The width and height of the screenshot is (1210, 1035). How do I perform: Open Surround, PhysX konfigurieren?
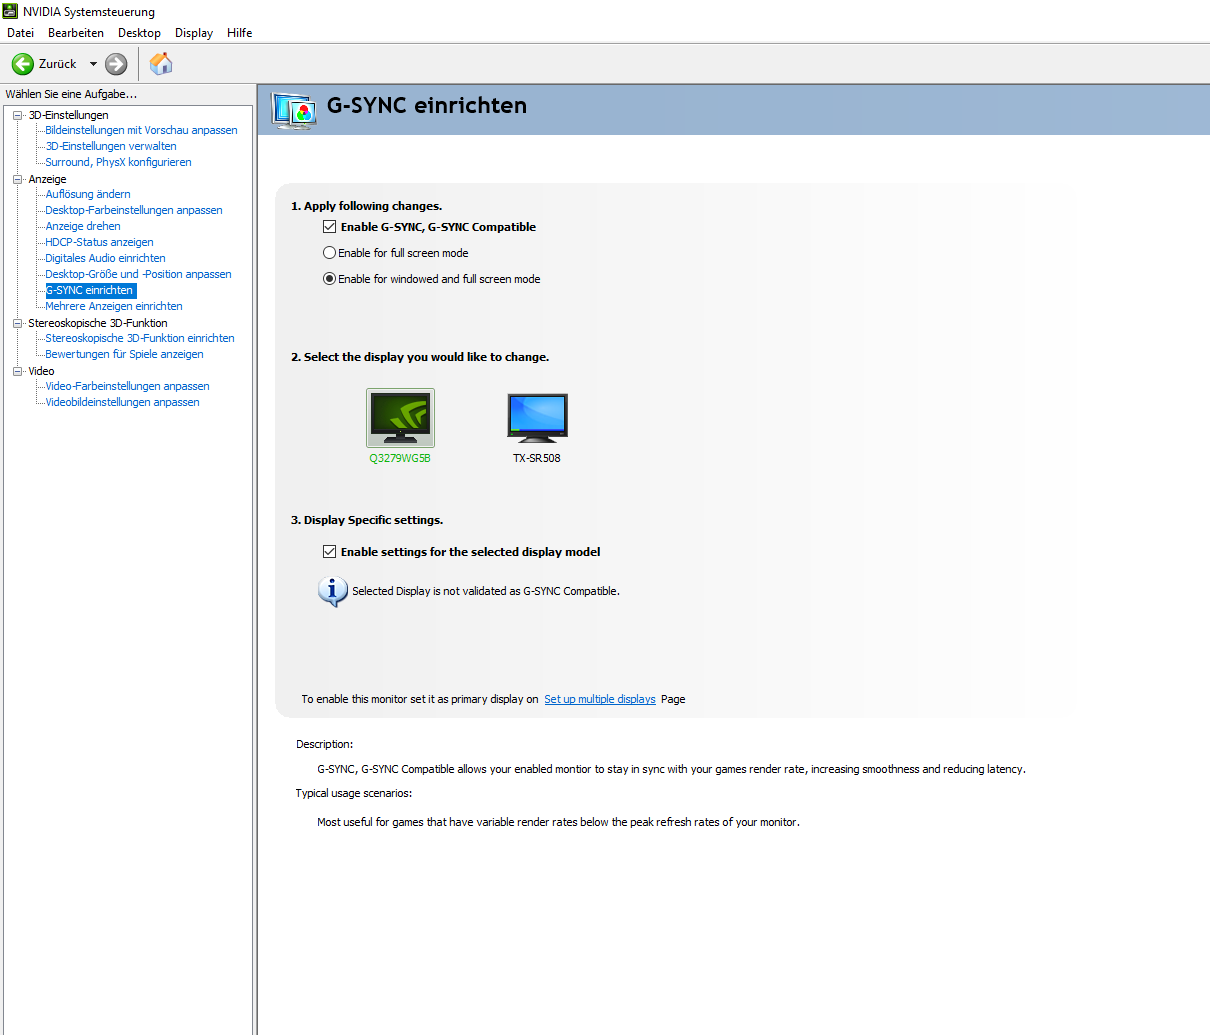coord(118,162)
